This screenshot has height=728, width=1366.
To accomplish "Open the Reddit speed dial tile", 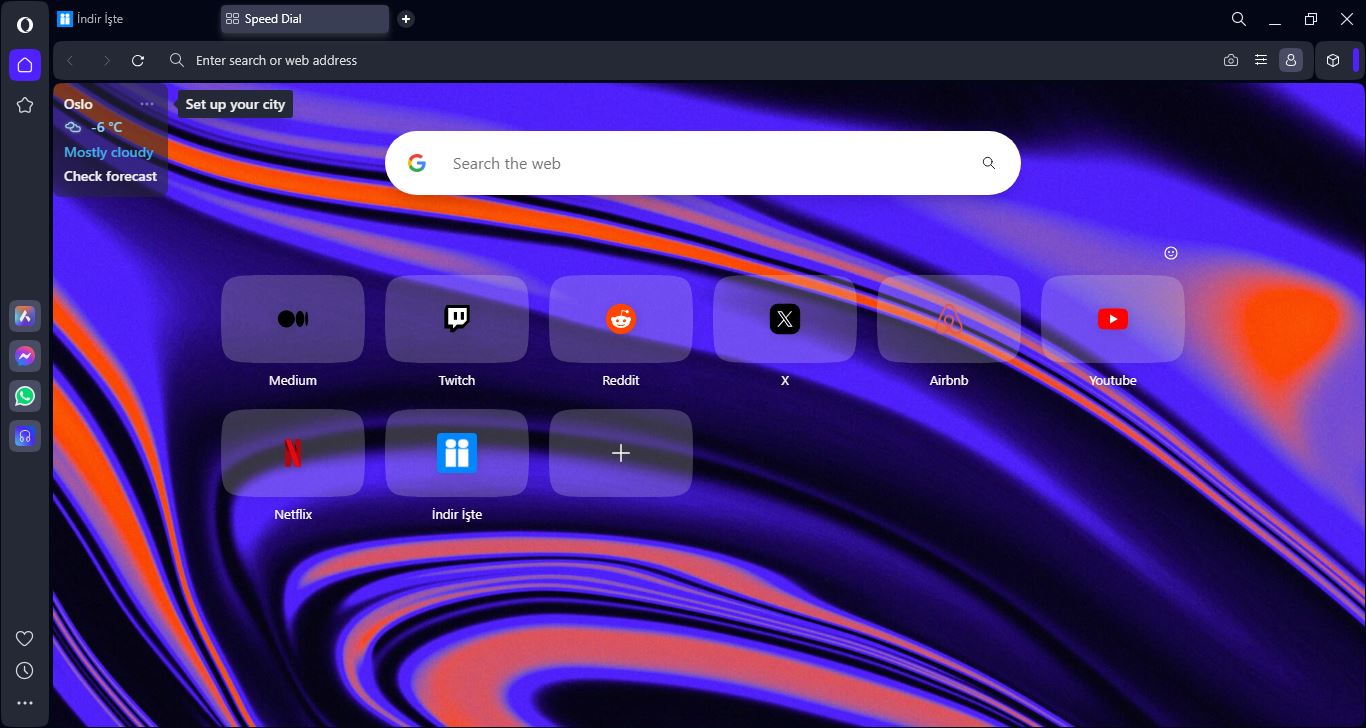I will pos(621,319).
